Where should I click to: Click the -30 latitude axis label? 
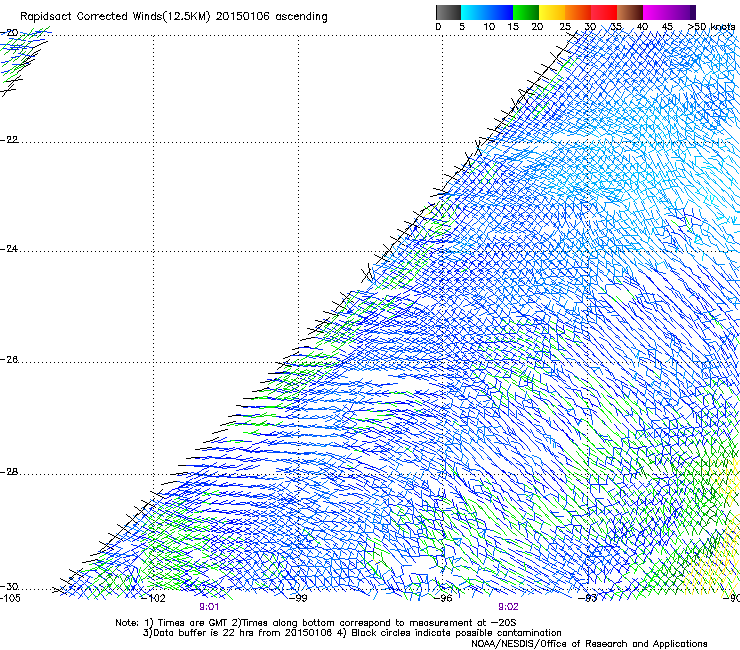[9, 587]
